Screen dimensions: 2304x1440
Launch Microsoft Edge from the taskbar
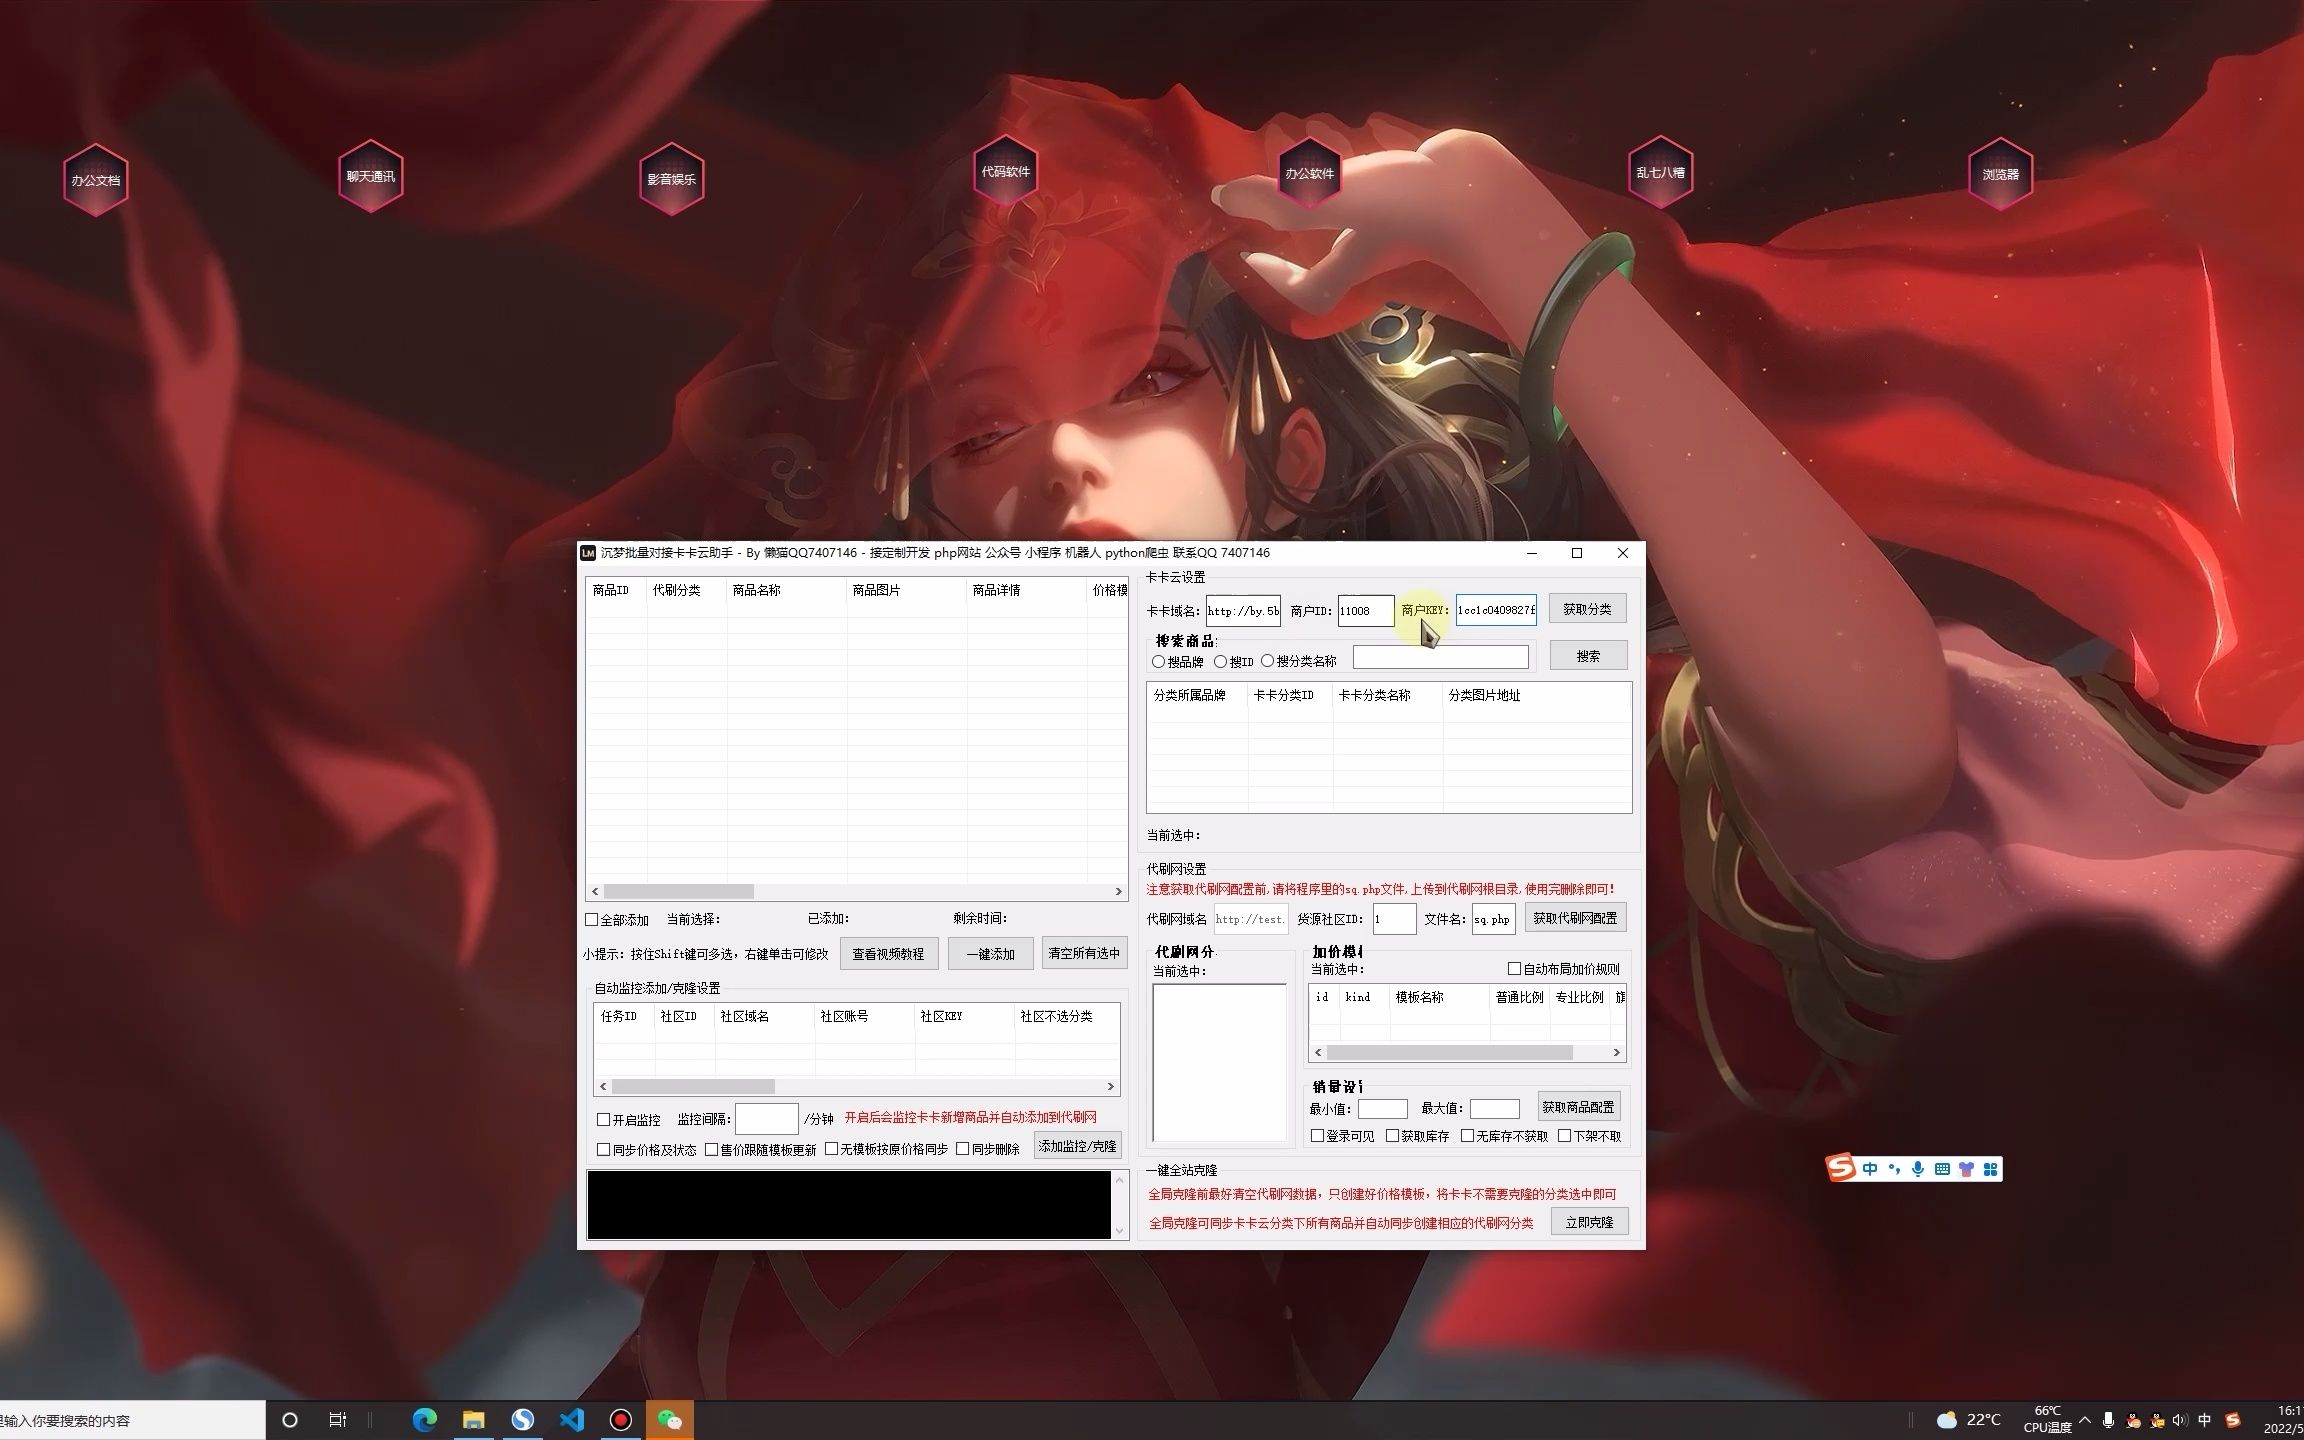click(x=425, y=1420)
